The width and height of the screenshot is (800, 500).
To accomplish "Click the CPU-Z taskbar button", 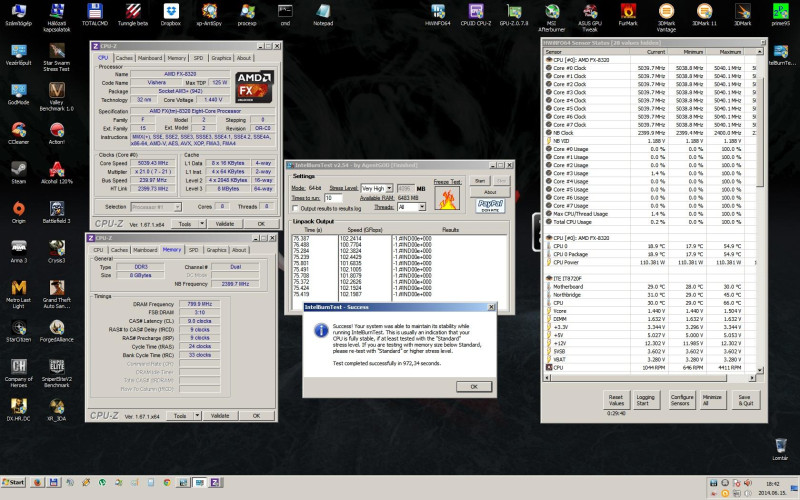I will (x=215, y=482).
